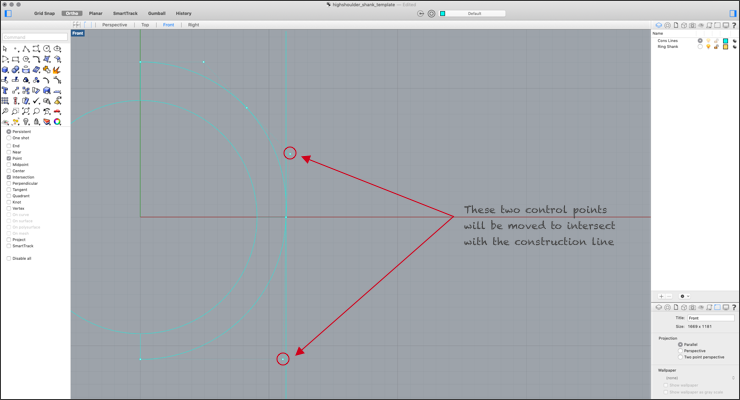Select the arrow pointer selection tool
The image size is (740, 400).
(x=5, y=49)
